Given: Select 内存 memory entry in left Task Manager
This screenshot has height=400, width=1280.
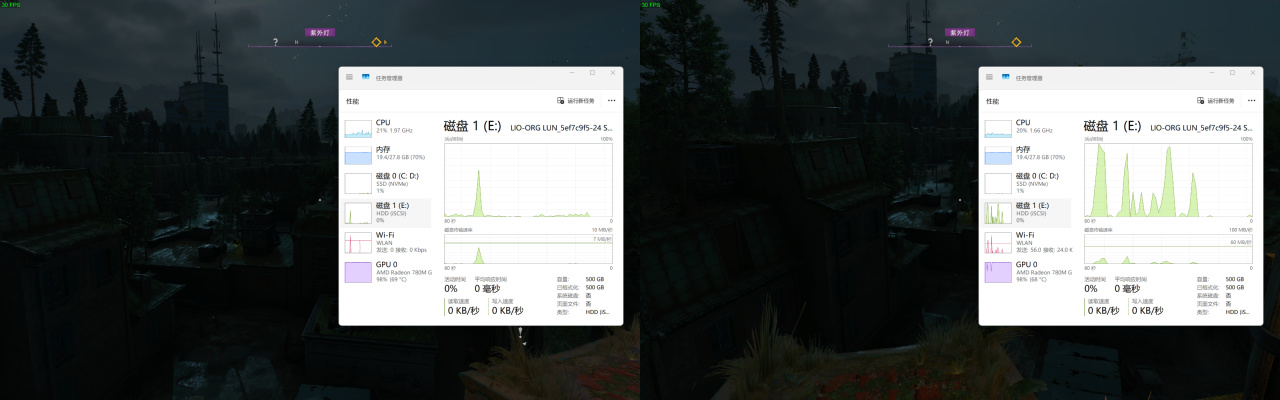Looking at the screenshot, I should coord(387,154).
